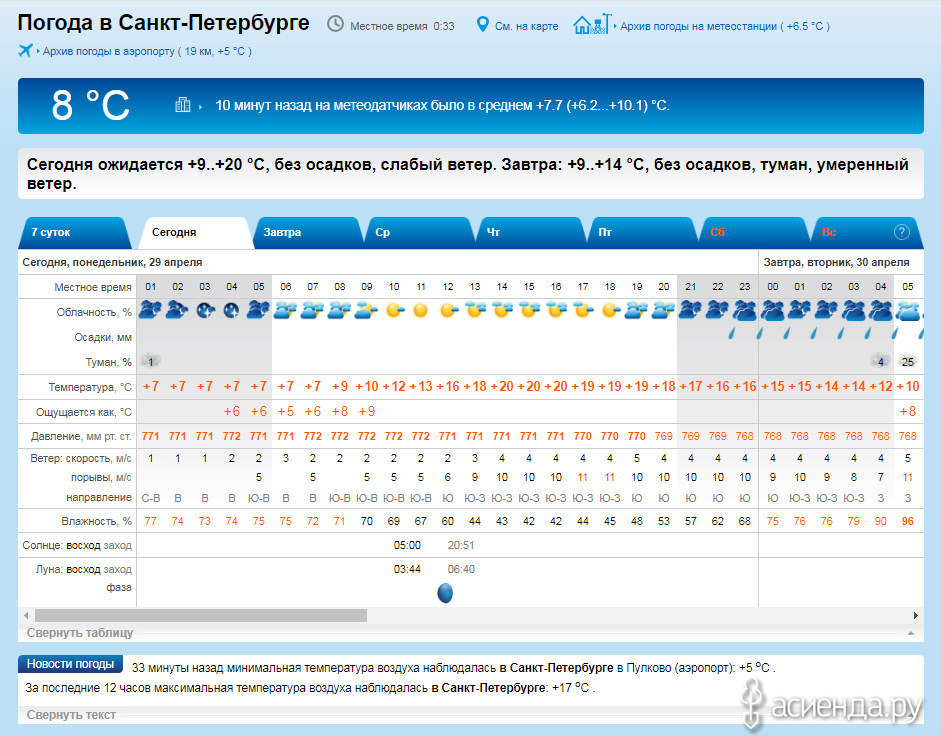941x735 pixels.
Task: Open the Сб forecast tab
Action: tap(754, 233)
